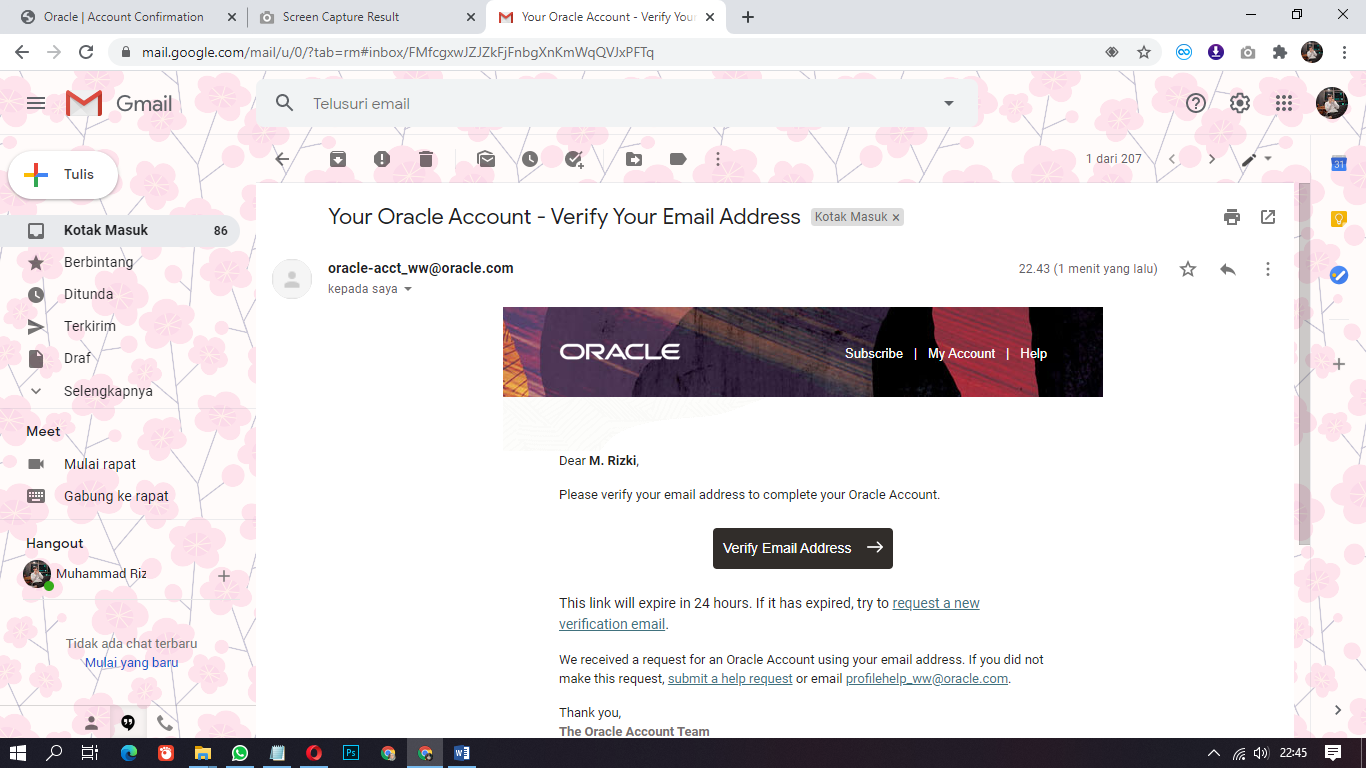Show hidden system tray icons

1214,753
